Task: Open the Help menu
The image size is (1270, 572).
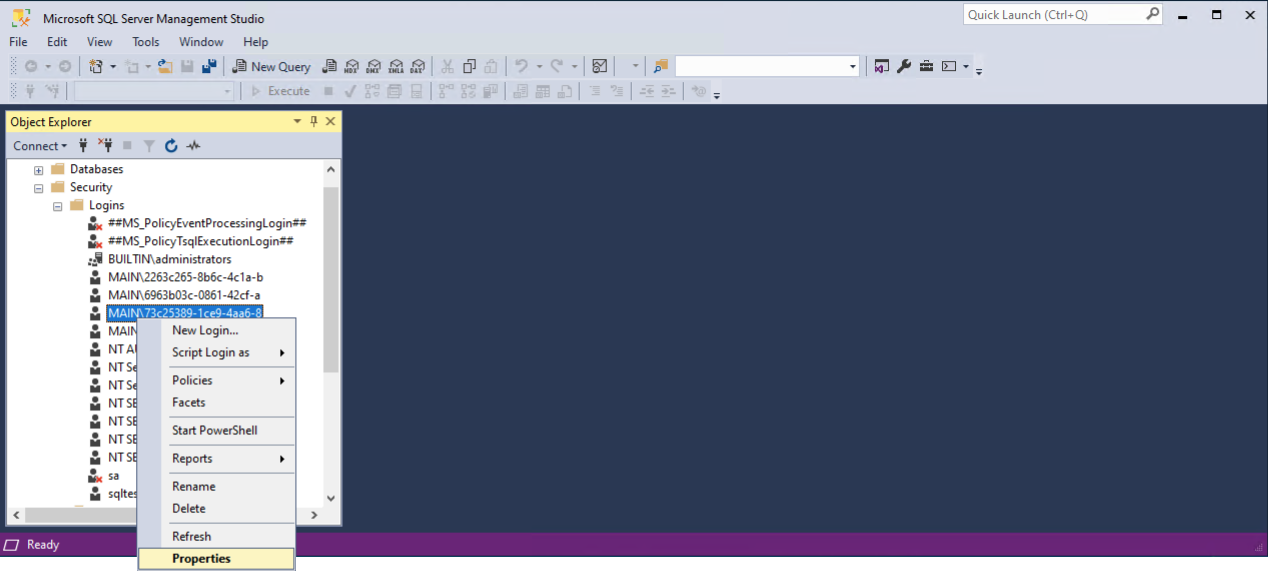Action: (x=256, y=42)
